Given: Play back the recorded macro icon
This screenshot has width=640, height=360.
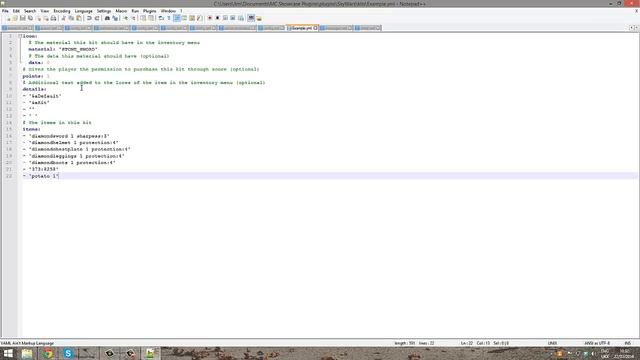Looking at the screenshot, I should click(x=225, y=18).
